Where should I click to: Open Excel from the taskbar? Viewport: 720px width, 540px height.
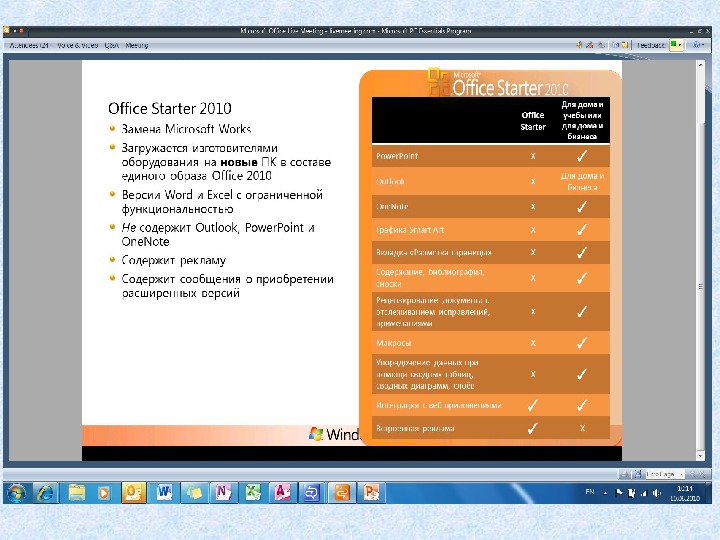(253, 493)
